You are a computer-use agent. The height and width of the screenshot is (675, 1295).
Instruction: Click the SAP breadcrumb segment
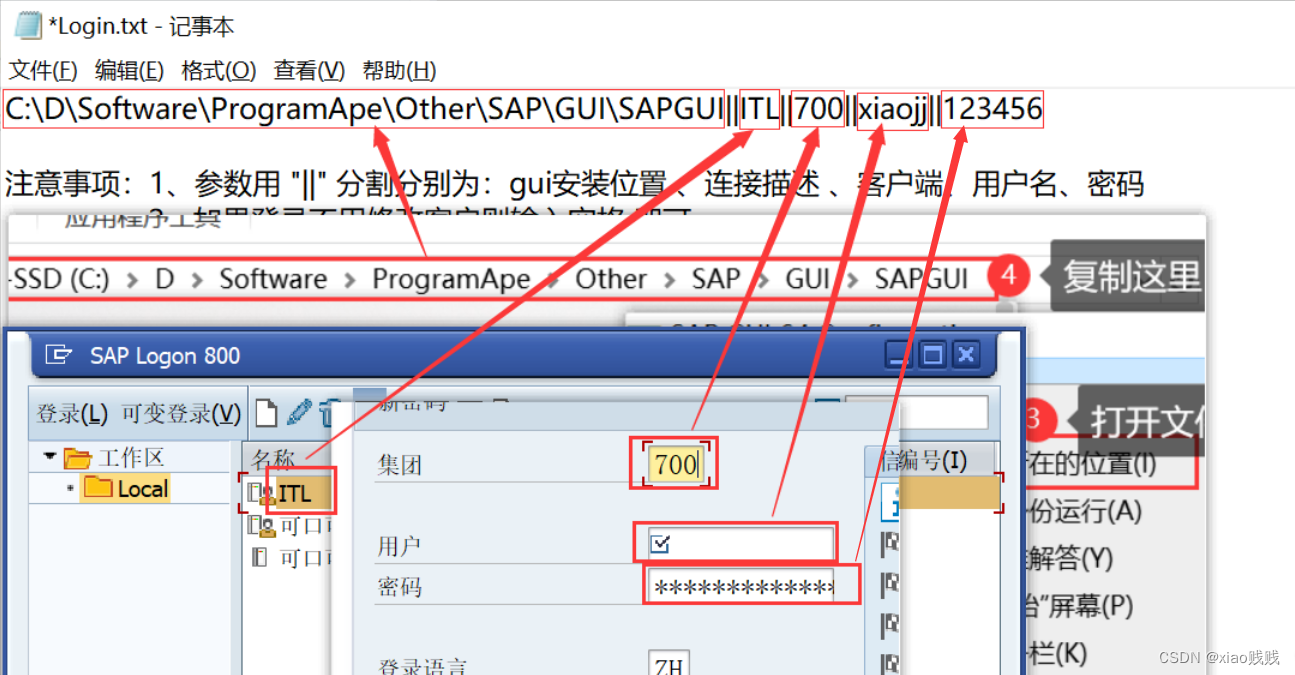coord(716,278)
